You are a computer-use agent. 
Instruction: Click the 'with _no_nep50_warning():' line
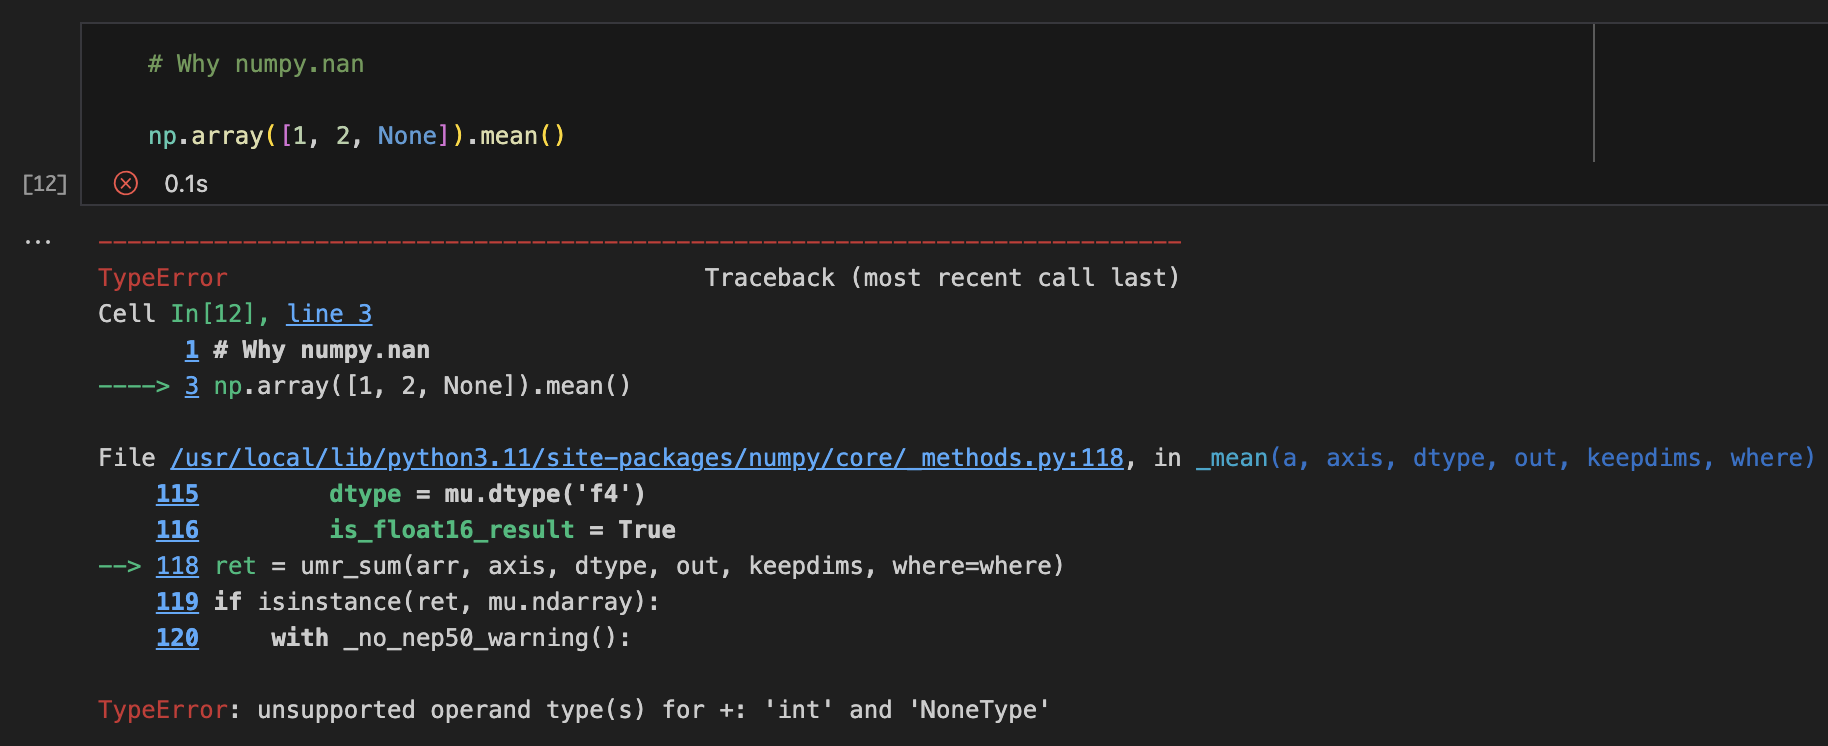point(451,638)
